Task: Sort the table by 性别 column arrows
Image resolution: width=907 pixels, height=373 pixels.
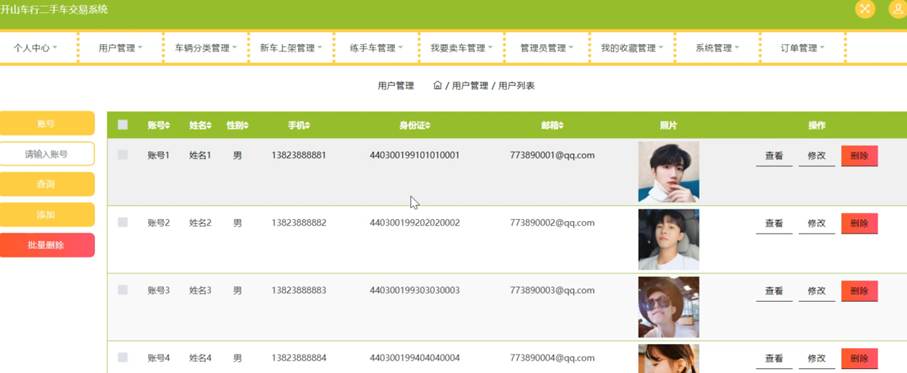Action: click(x=246, y=125)
